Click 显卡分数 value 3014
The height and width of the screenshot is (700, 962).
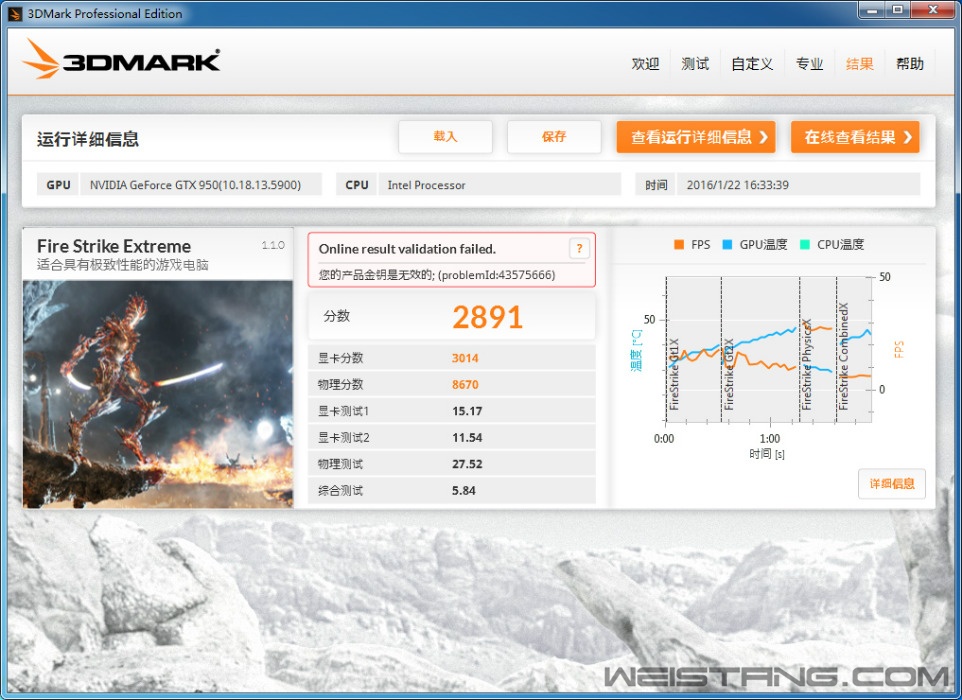(x=465, y=358)
